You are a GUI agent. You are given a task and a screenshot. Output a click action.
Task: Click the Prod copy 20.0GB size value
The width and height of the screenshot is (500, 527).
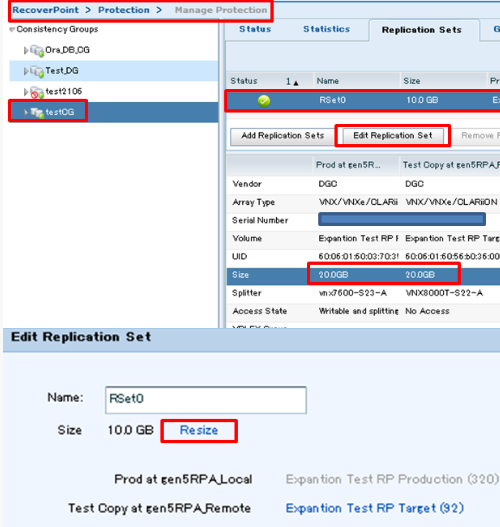click(x=333, y=275)
